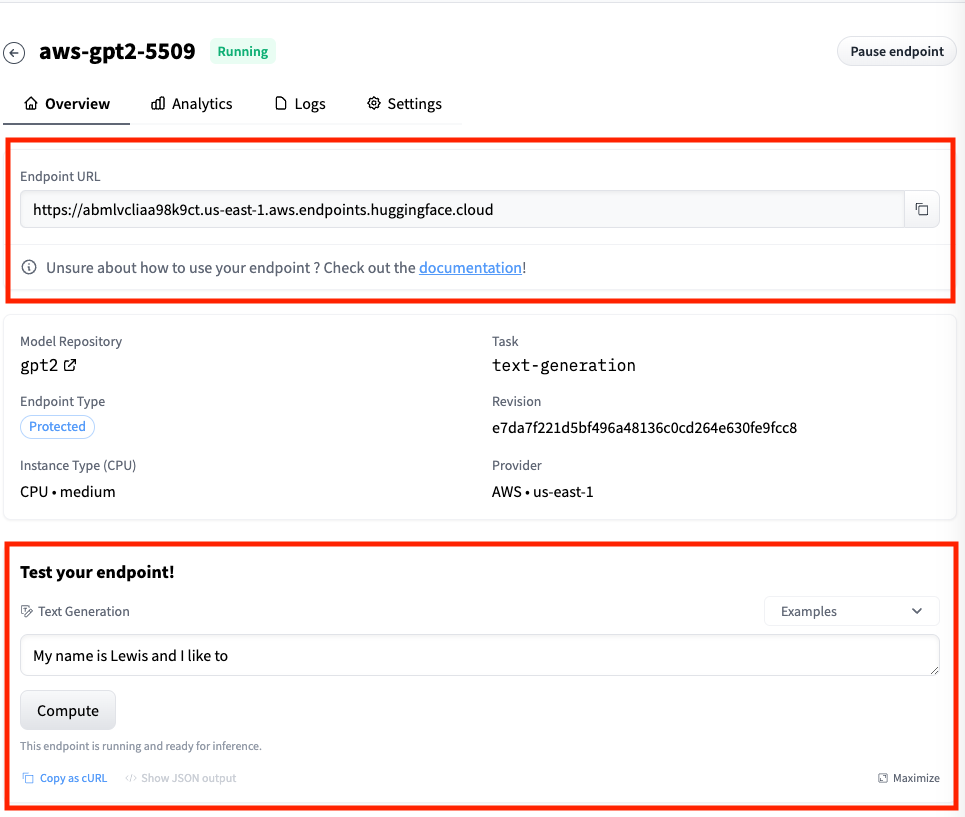
Task: Open the Logs tab
Action: point(300,104)
